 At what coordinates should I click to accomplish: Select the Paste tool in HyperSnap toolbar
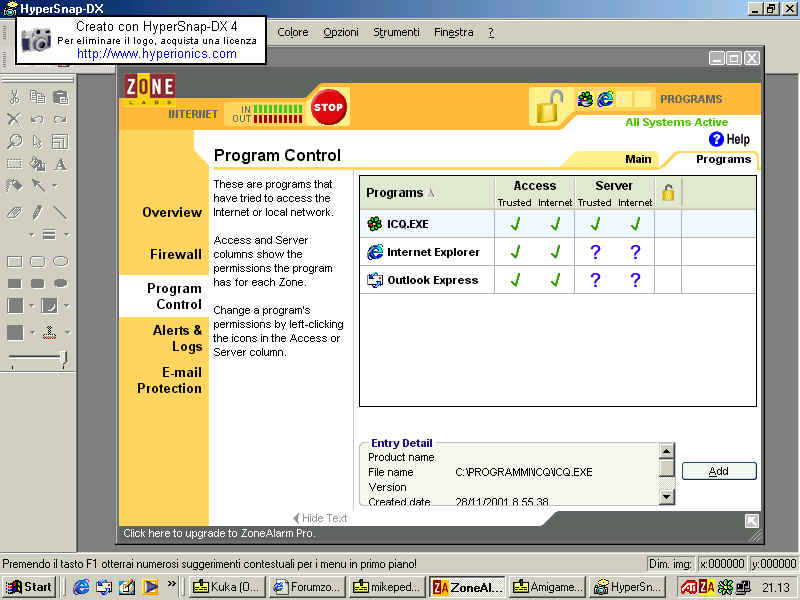pyautogui.click(x=60, y=96)
